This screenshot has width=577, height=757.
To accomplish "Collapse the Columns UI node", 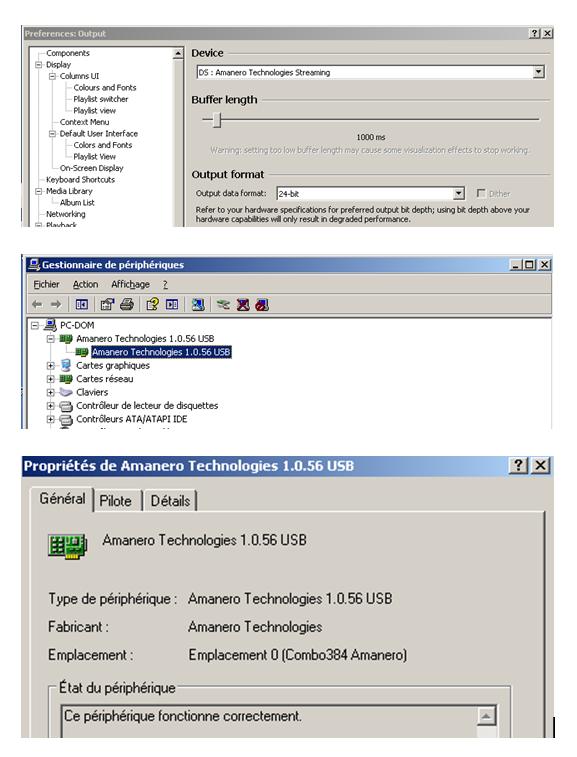I will [x=52, y=76].
